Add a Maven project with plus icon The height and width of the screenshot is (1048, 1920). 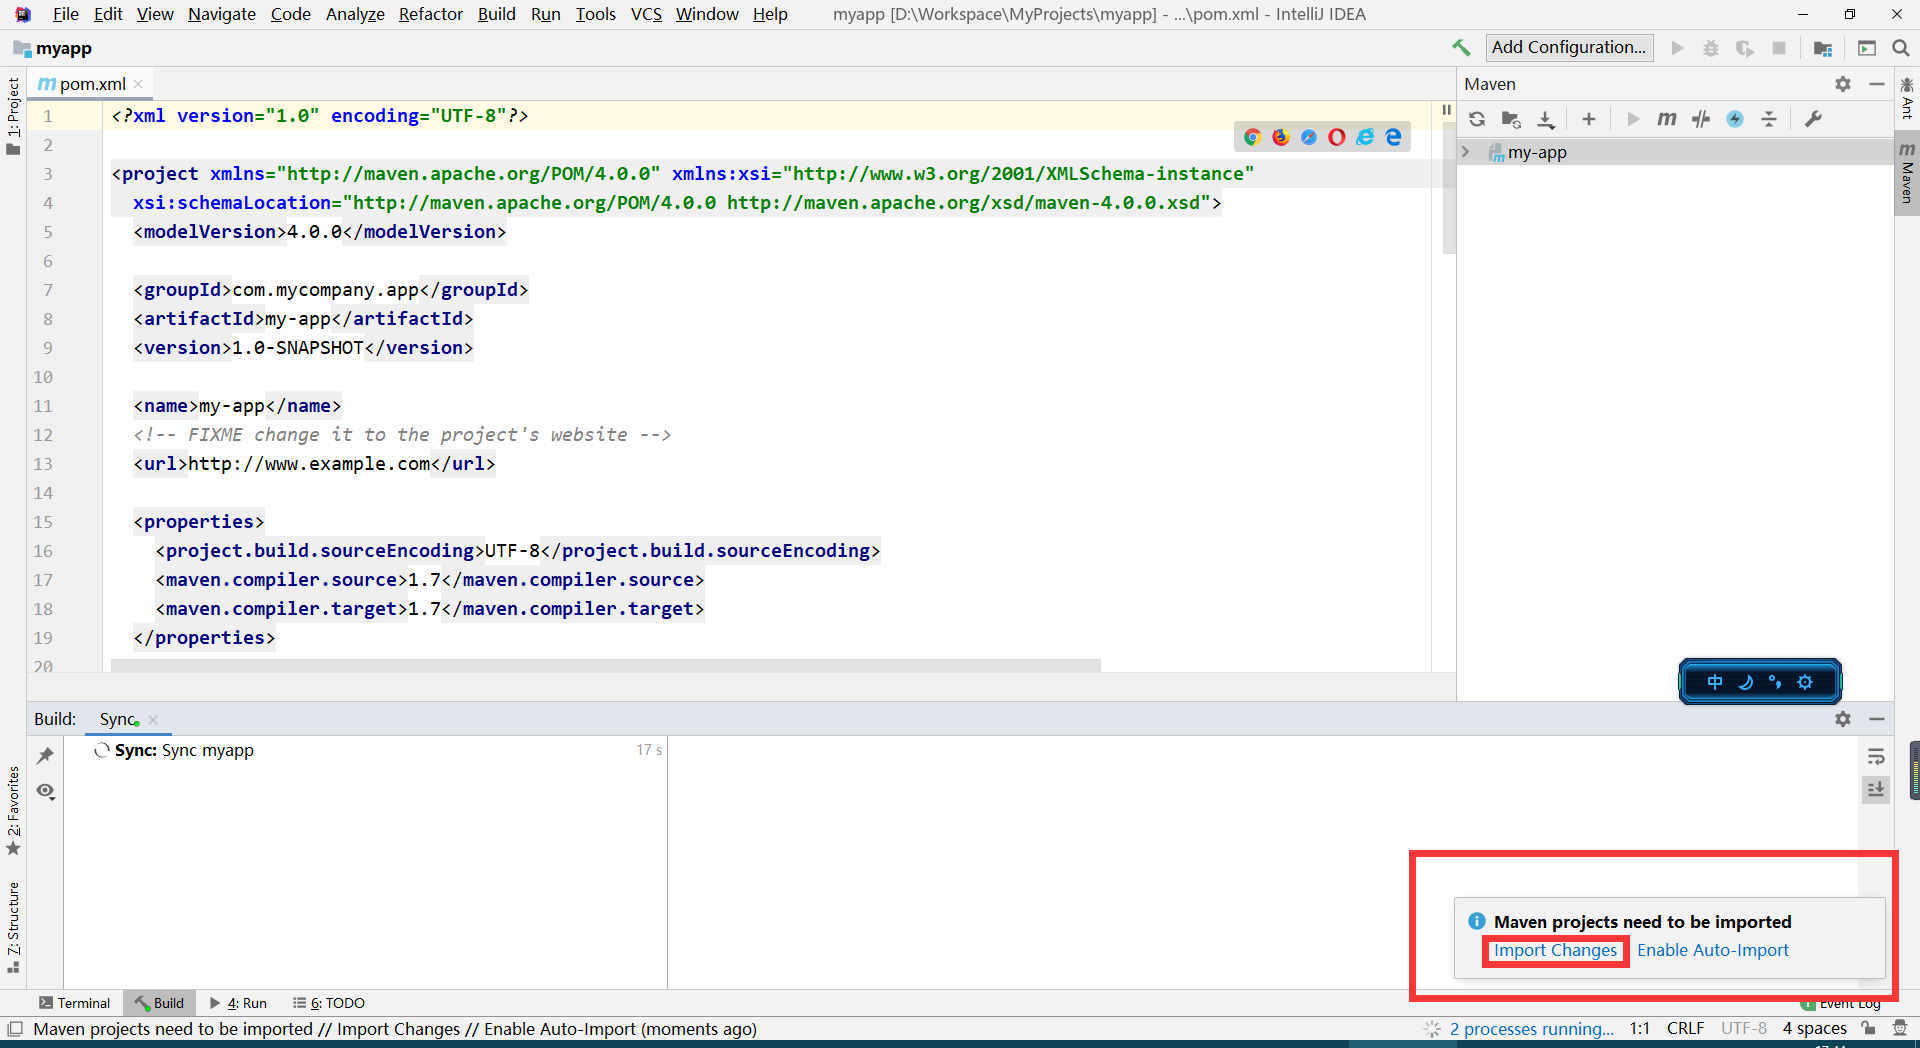tap(1589, 119)
